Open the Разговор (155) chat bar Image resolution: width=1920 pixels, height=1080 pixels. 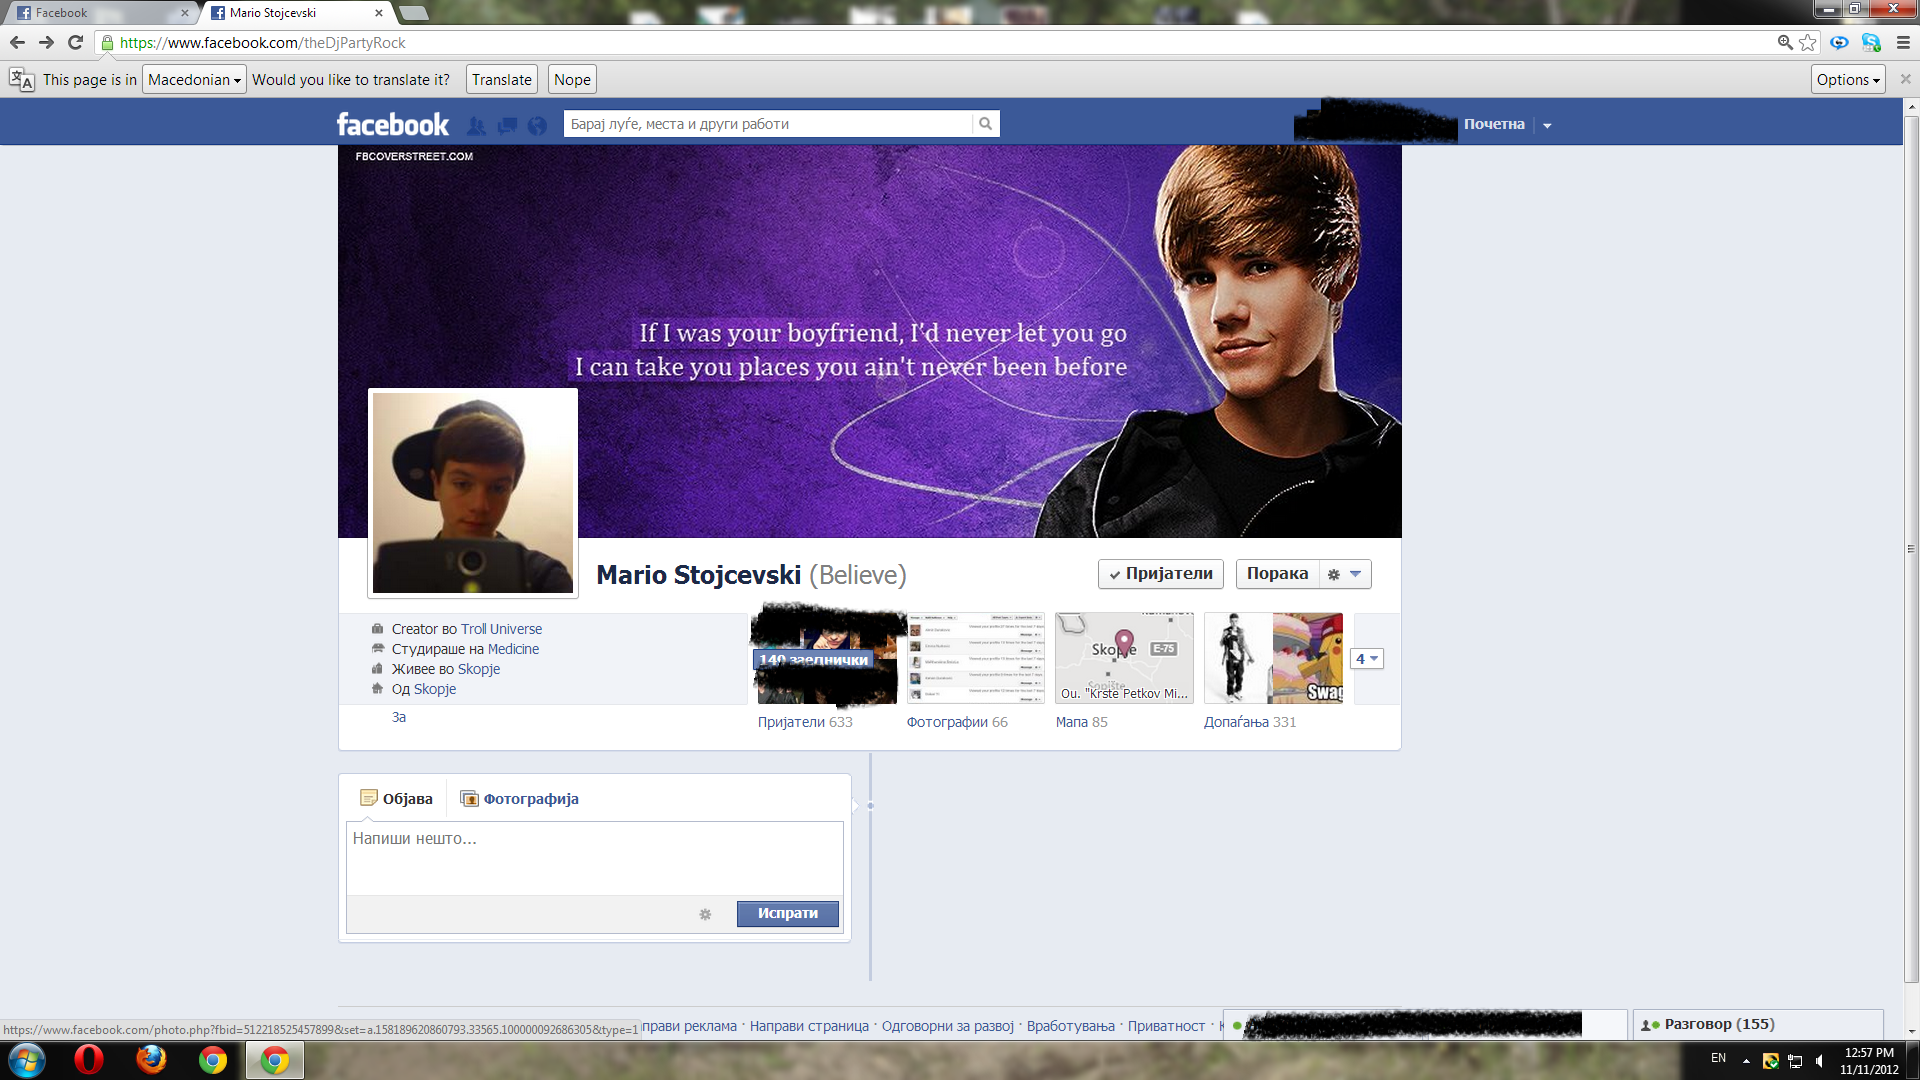1758,1024
